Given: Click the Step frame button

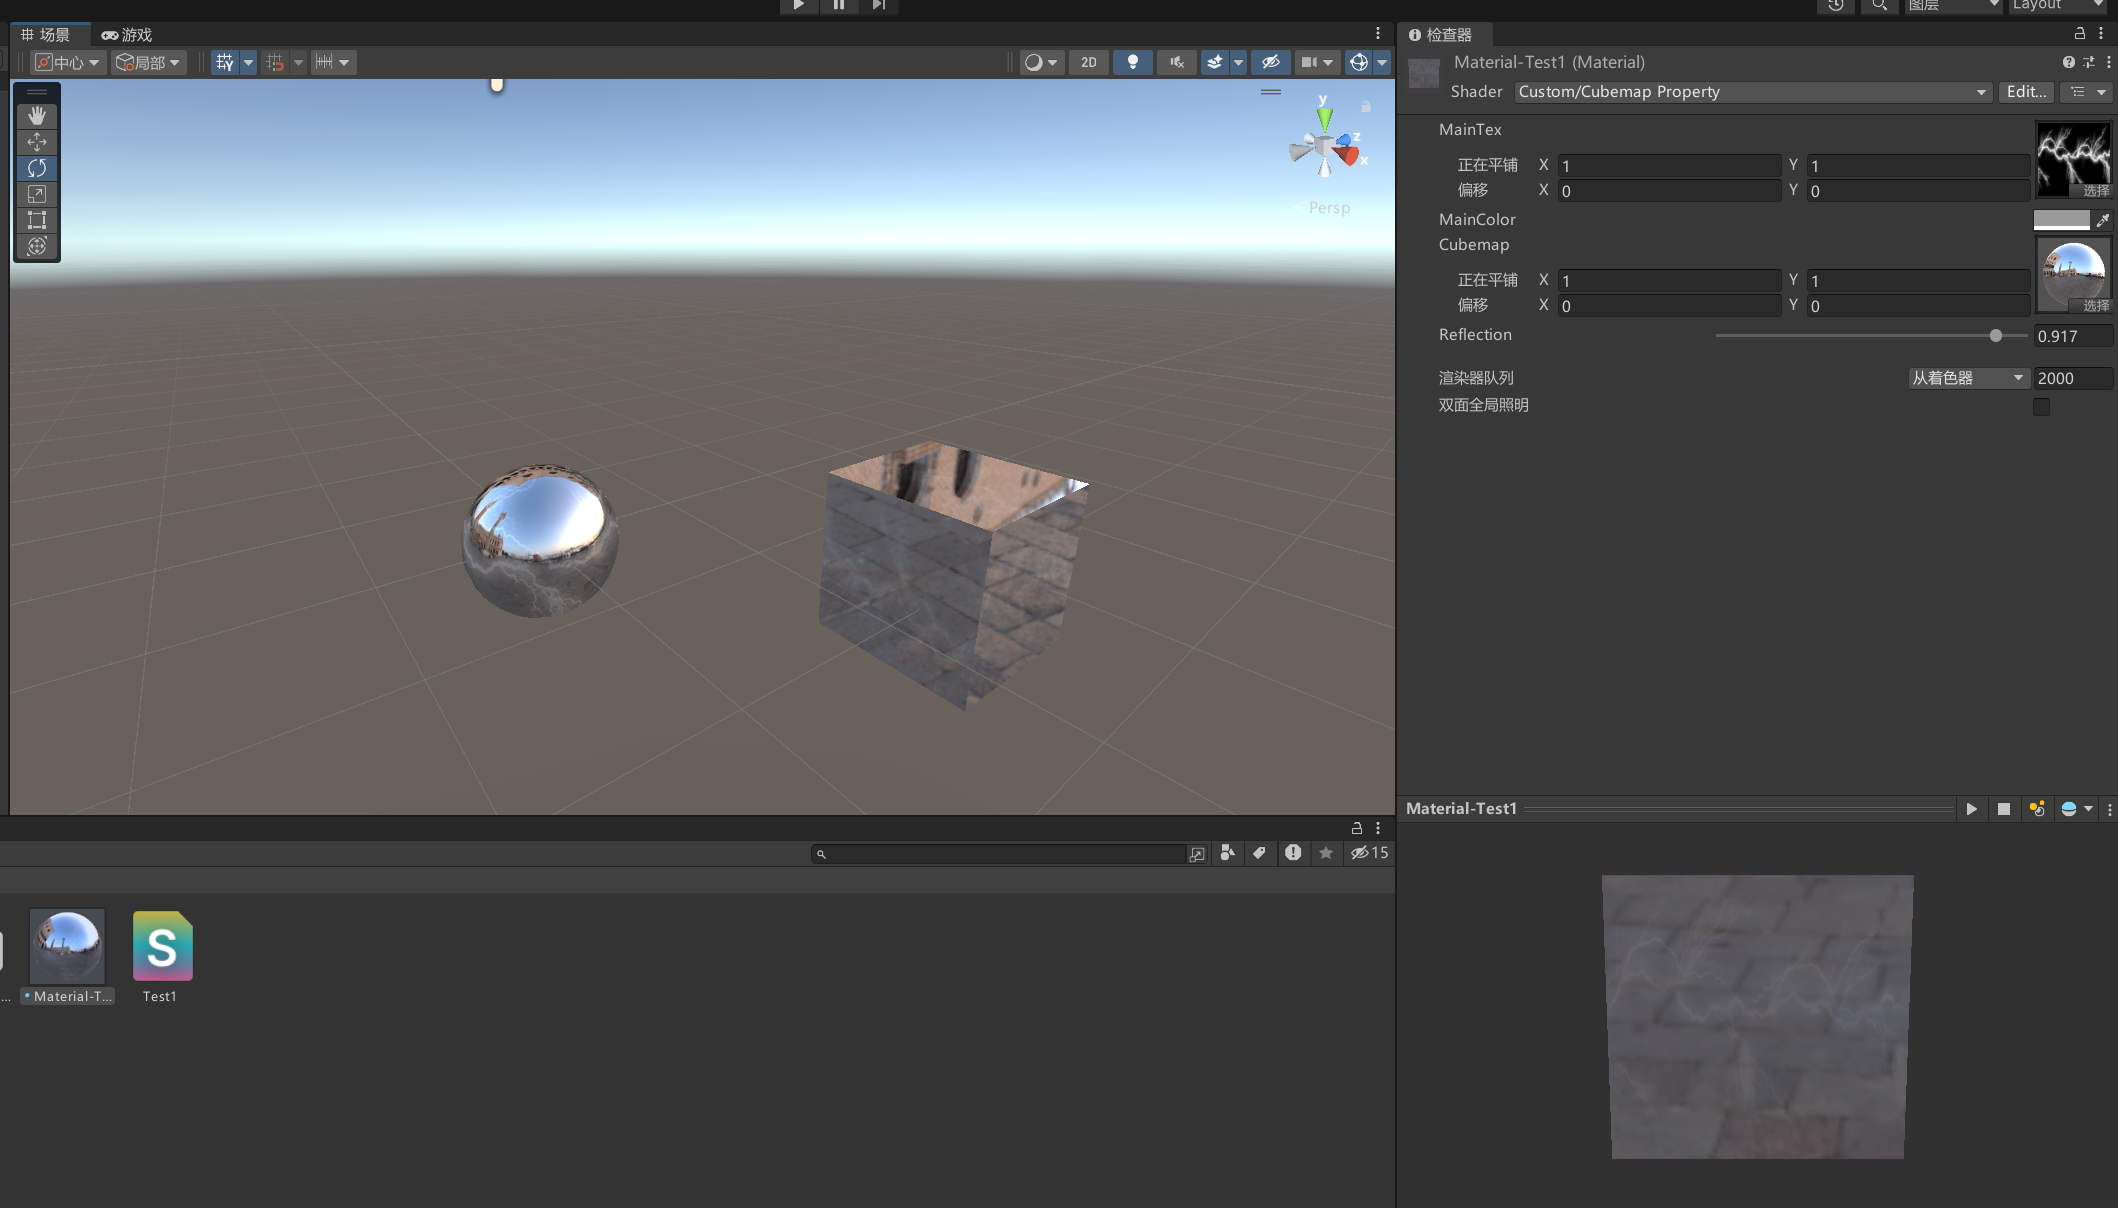Looking at the screenshot, I should pos(878,5).
